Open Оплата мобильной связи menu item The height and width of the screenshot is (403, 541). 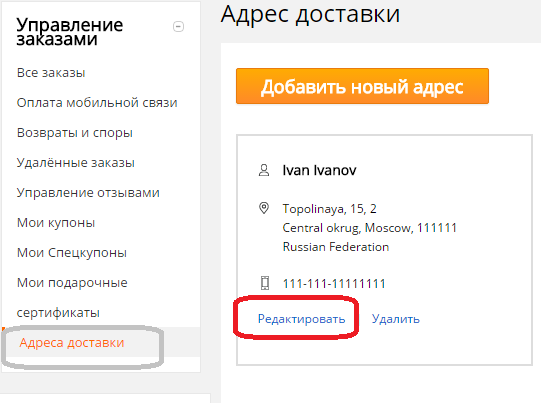[97, 103]
